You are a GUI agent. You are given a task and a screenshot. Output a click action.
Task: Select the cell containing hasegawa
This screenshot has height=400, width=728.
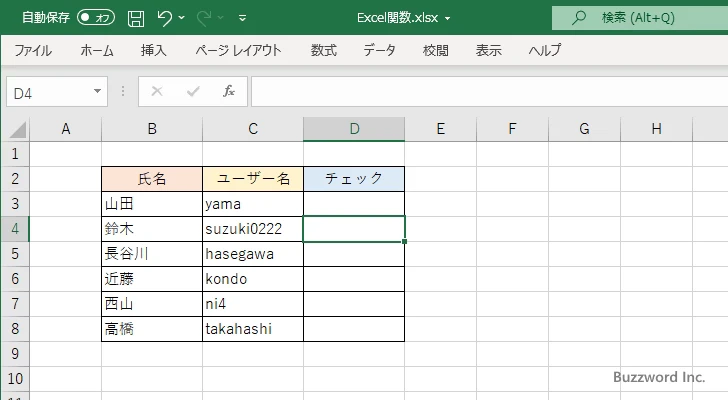click(x=253, y=254)
